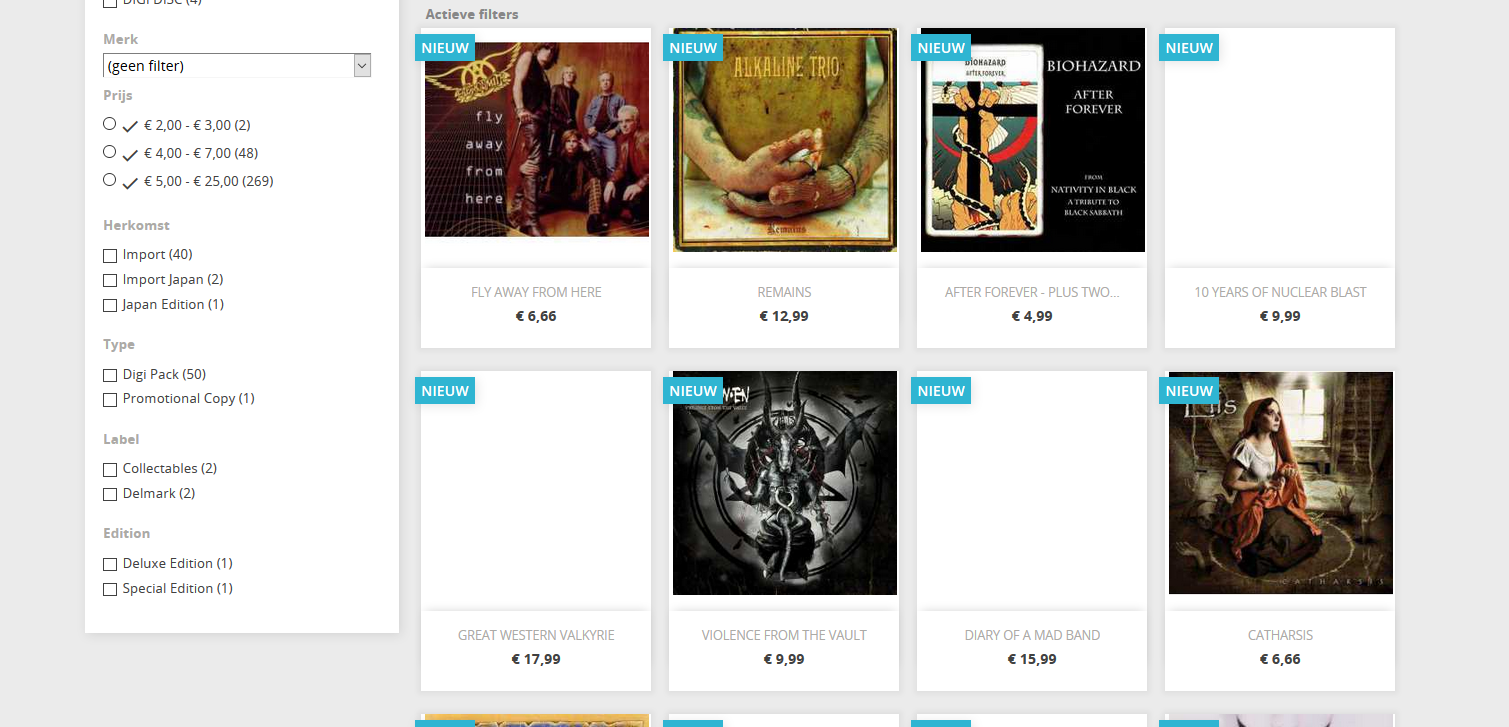This screenshot has height=727, width=1509.
Task: Tick the Import Japan (2) checkbox
Action: 110,281
